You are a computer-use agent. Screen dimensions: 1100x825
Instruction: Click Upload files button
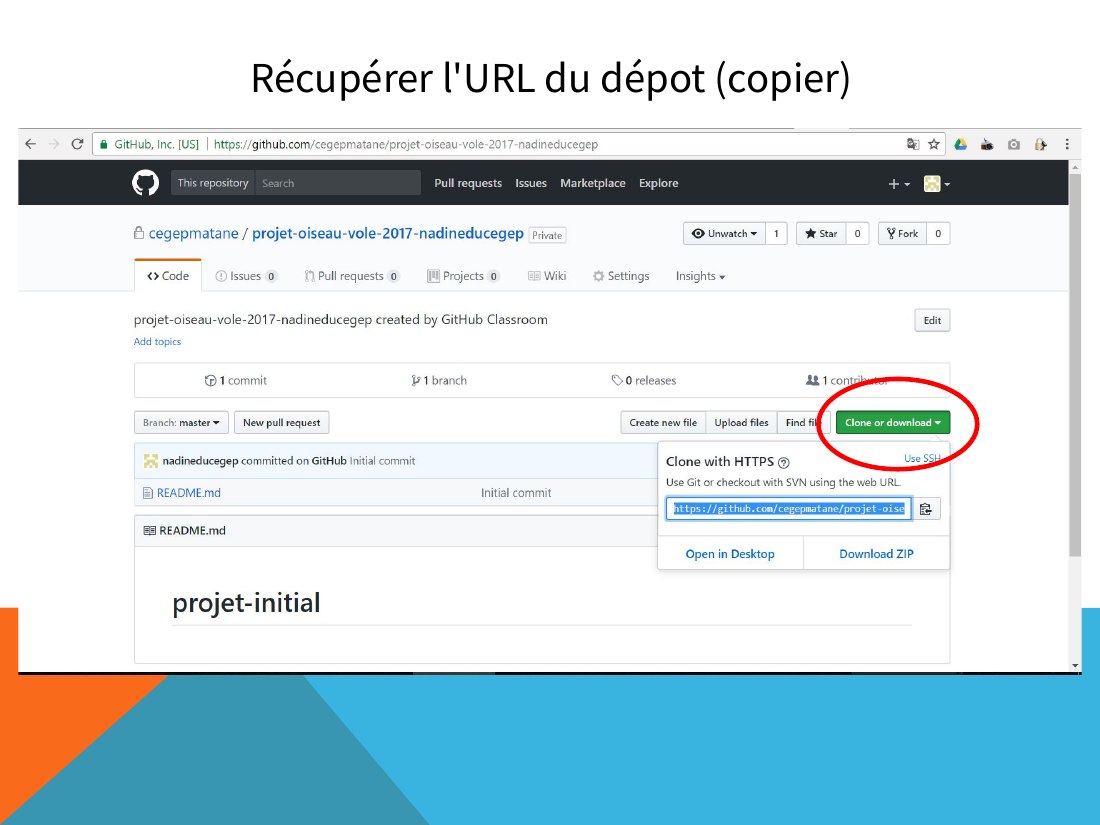742,422
